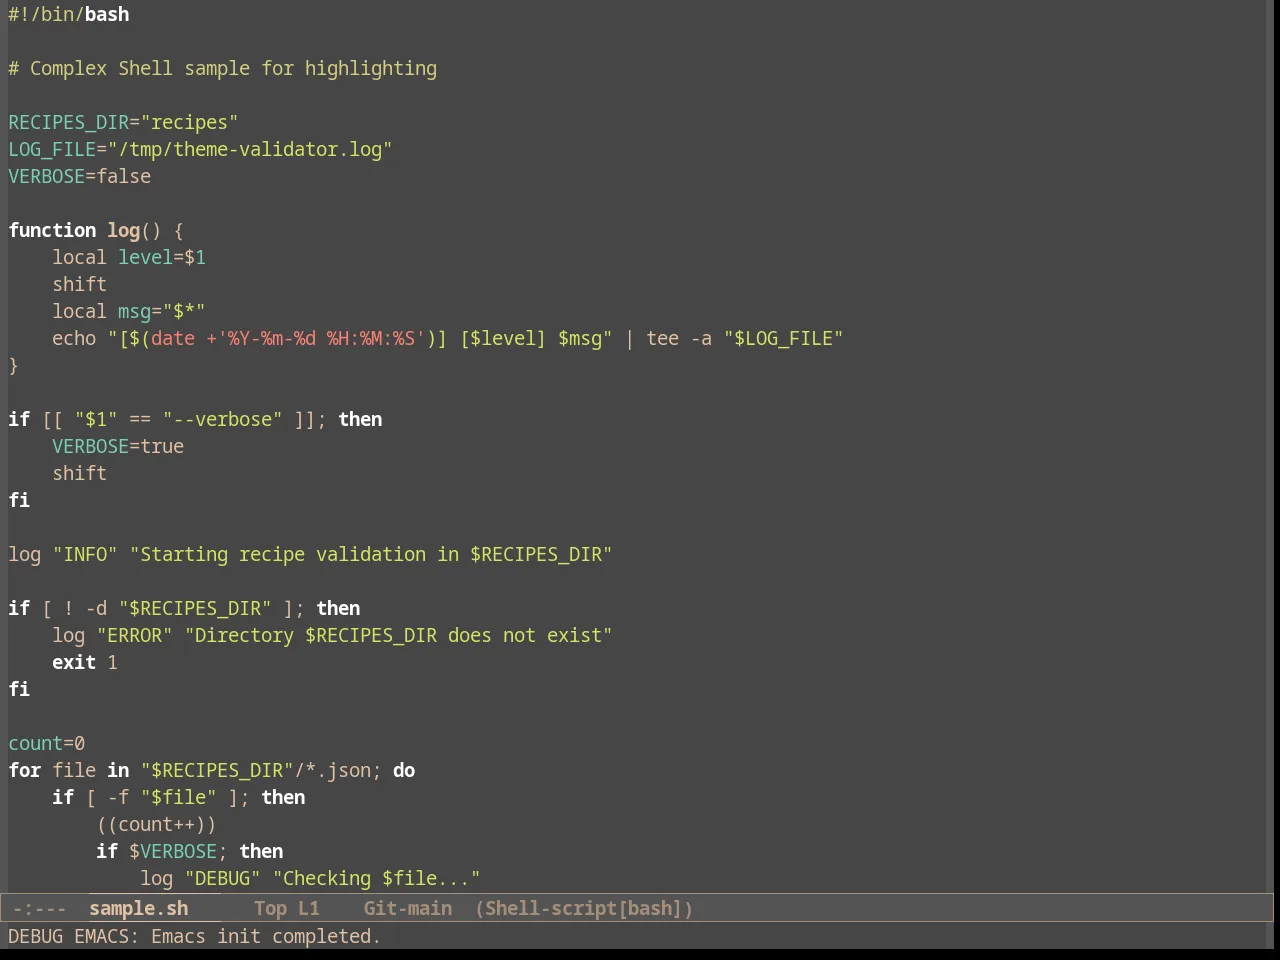Click the -f "$file" test condition
1280x960 pixels.
coord(162,797)
